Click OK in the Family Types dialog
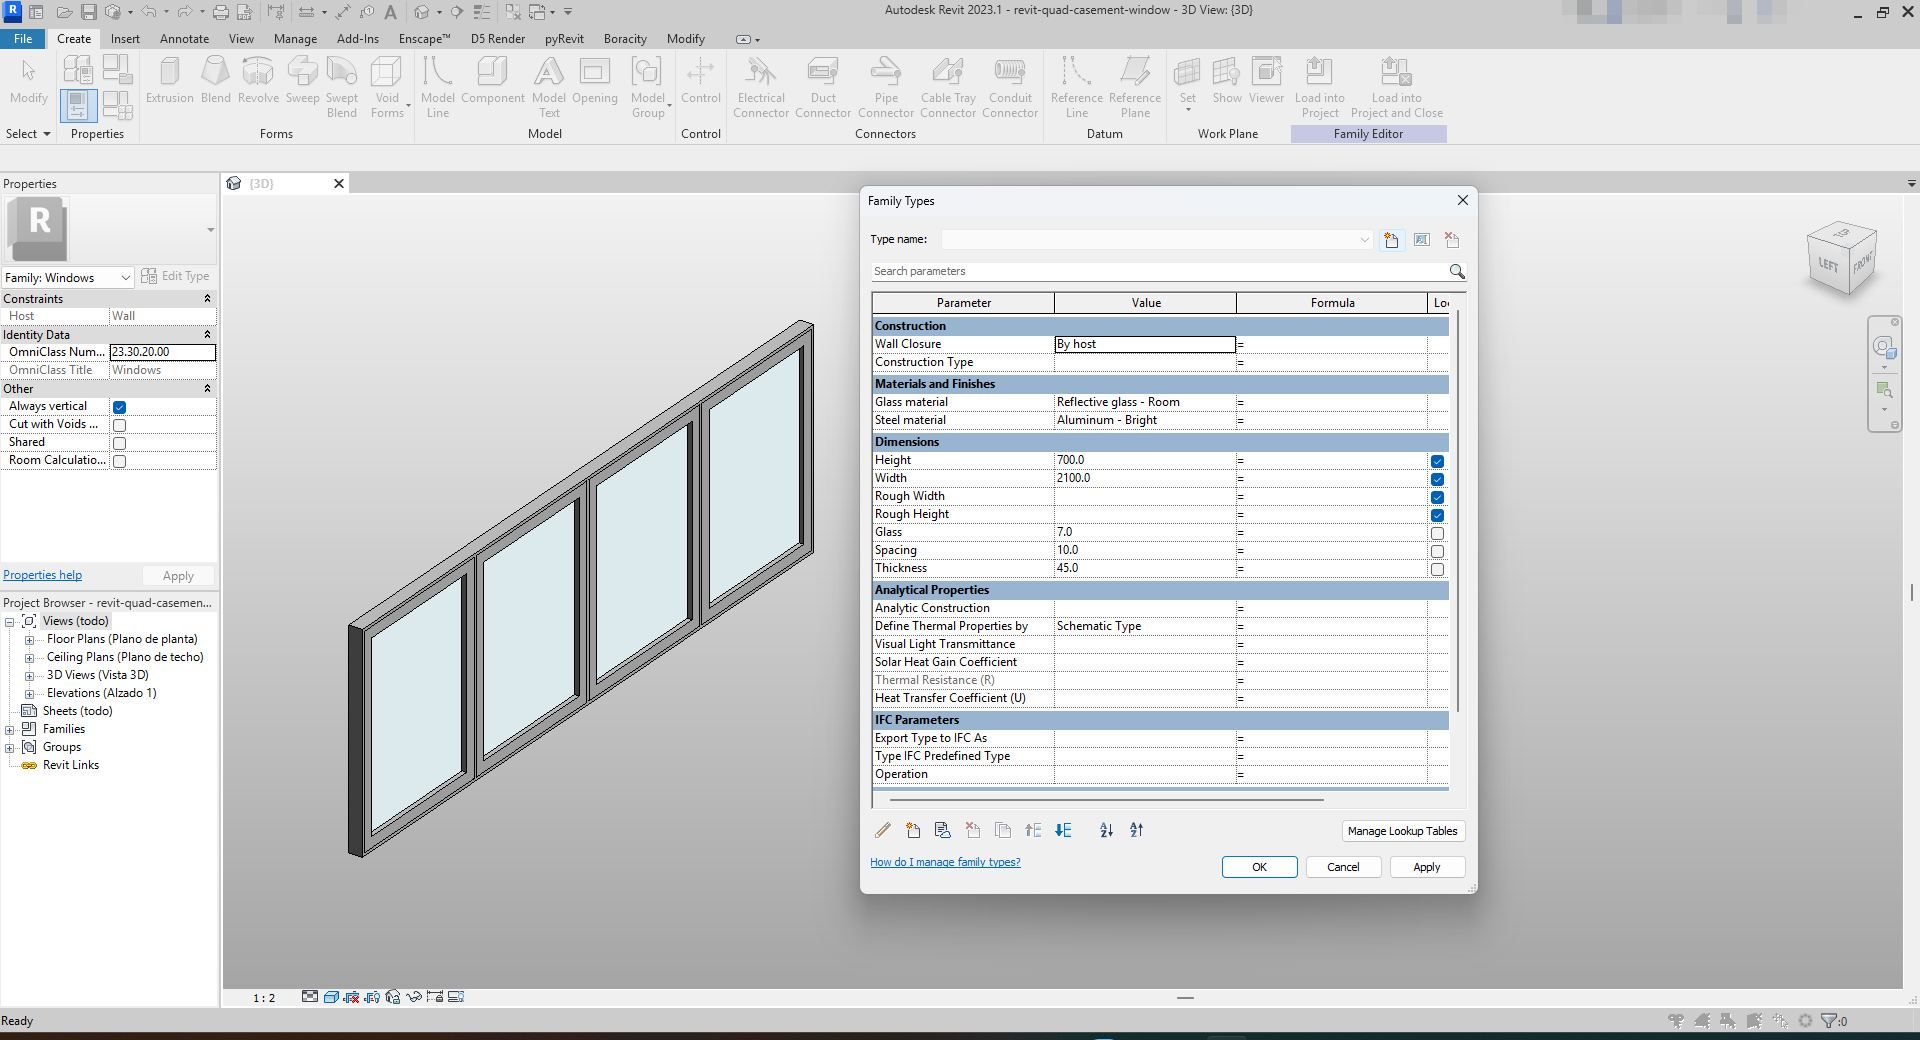 1259,867
